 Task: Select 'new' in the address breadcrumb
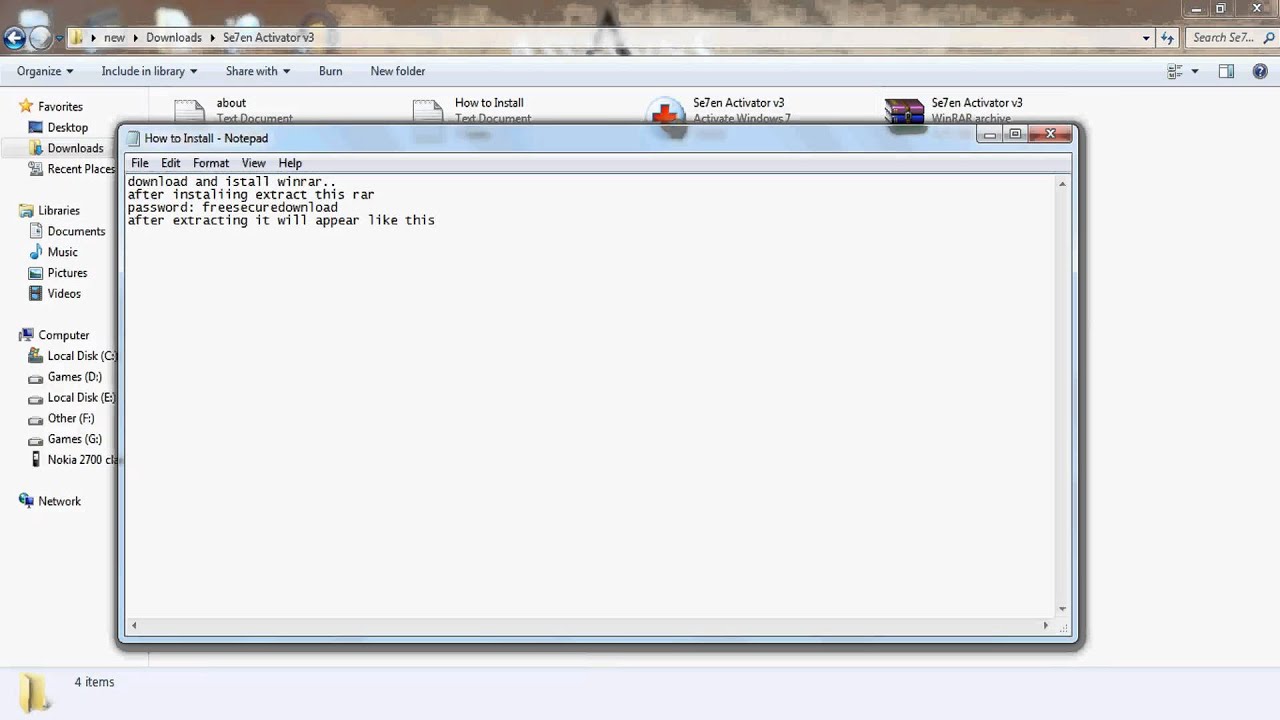tap(115, 38)
